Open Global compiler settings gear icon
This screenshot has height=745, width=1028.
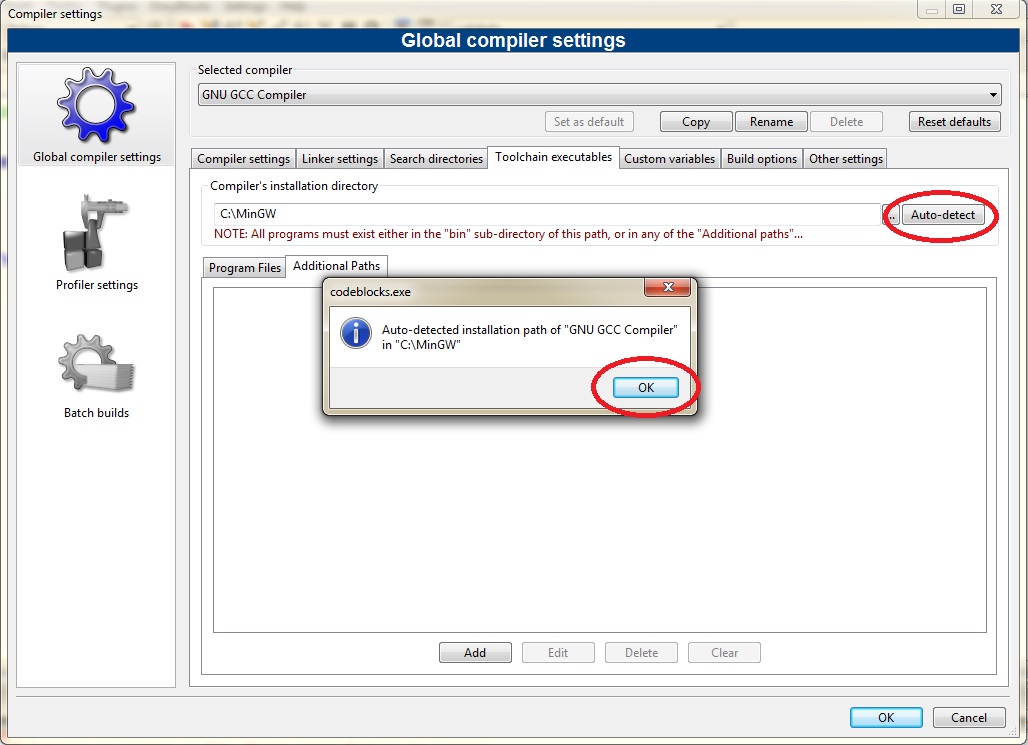[96, 105]
